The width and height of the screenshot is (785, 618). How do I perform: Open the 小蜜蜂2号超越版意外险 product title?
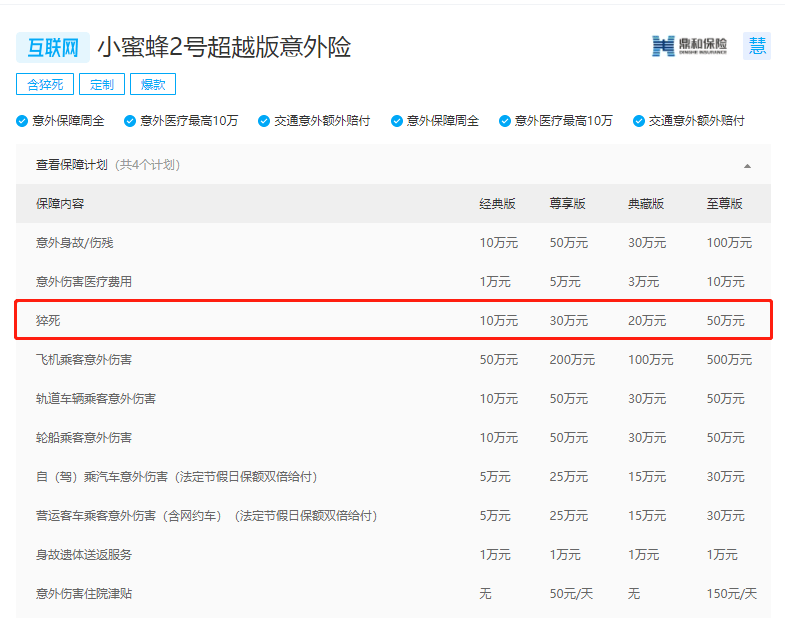224,48
